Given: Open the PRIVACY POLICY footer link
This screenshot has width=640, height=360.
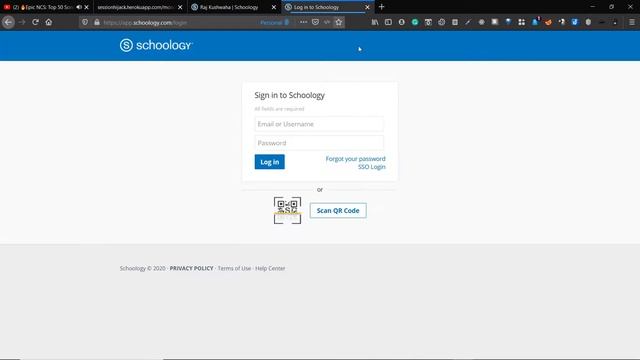Looking at the screenshot, I should point(191,268).
